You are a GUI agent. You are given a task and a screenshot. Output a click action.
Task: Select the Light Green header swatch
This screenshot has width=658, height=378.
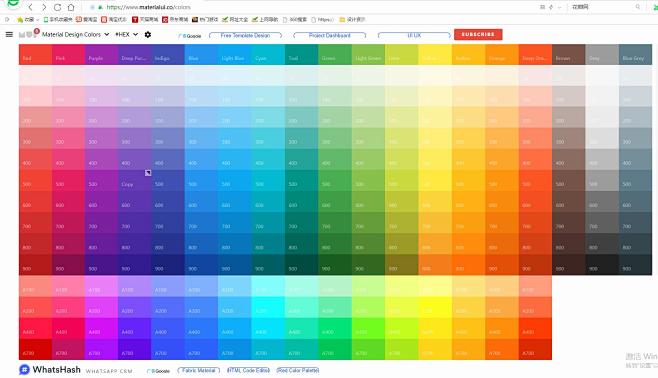click(368, 55)
